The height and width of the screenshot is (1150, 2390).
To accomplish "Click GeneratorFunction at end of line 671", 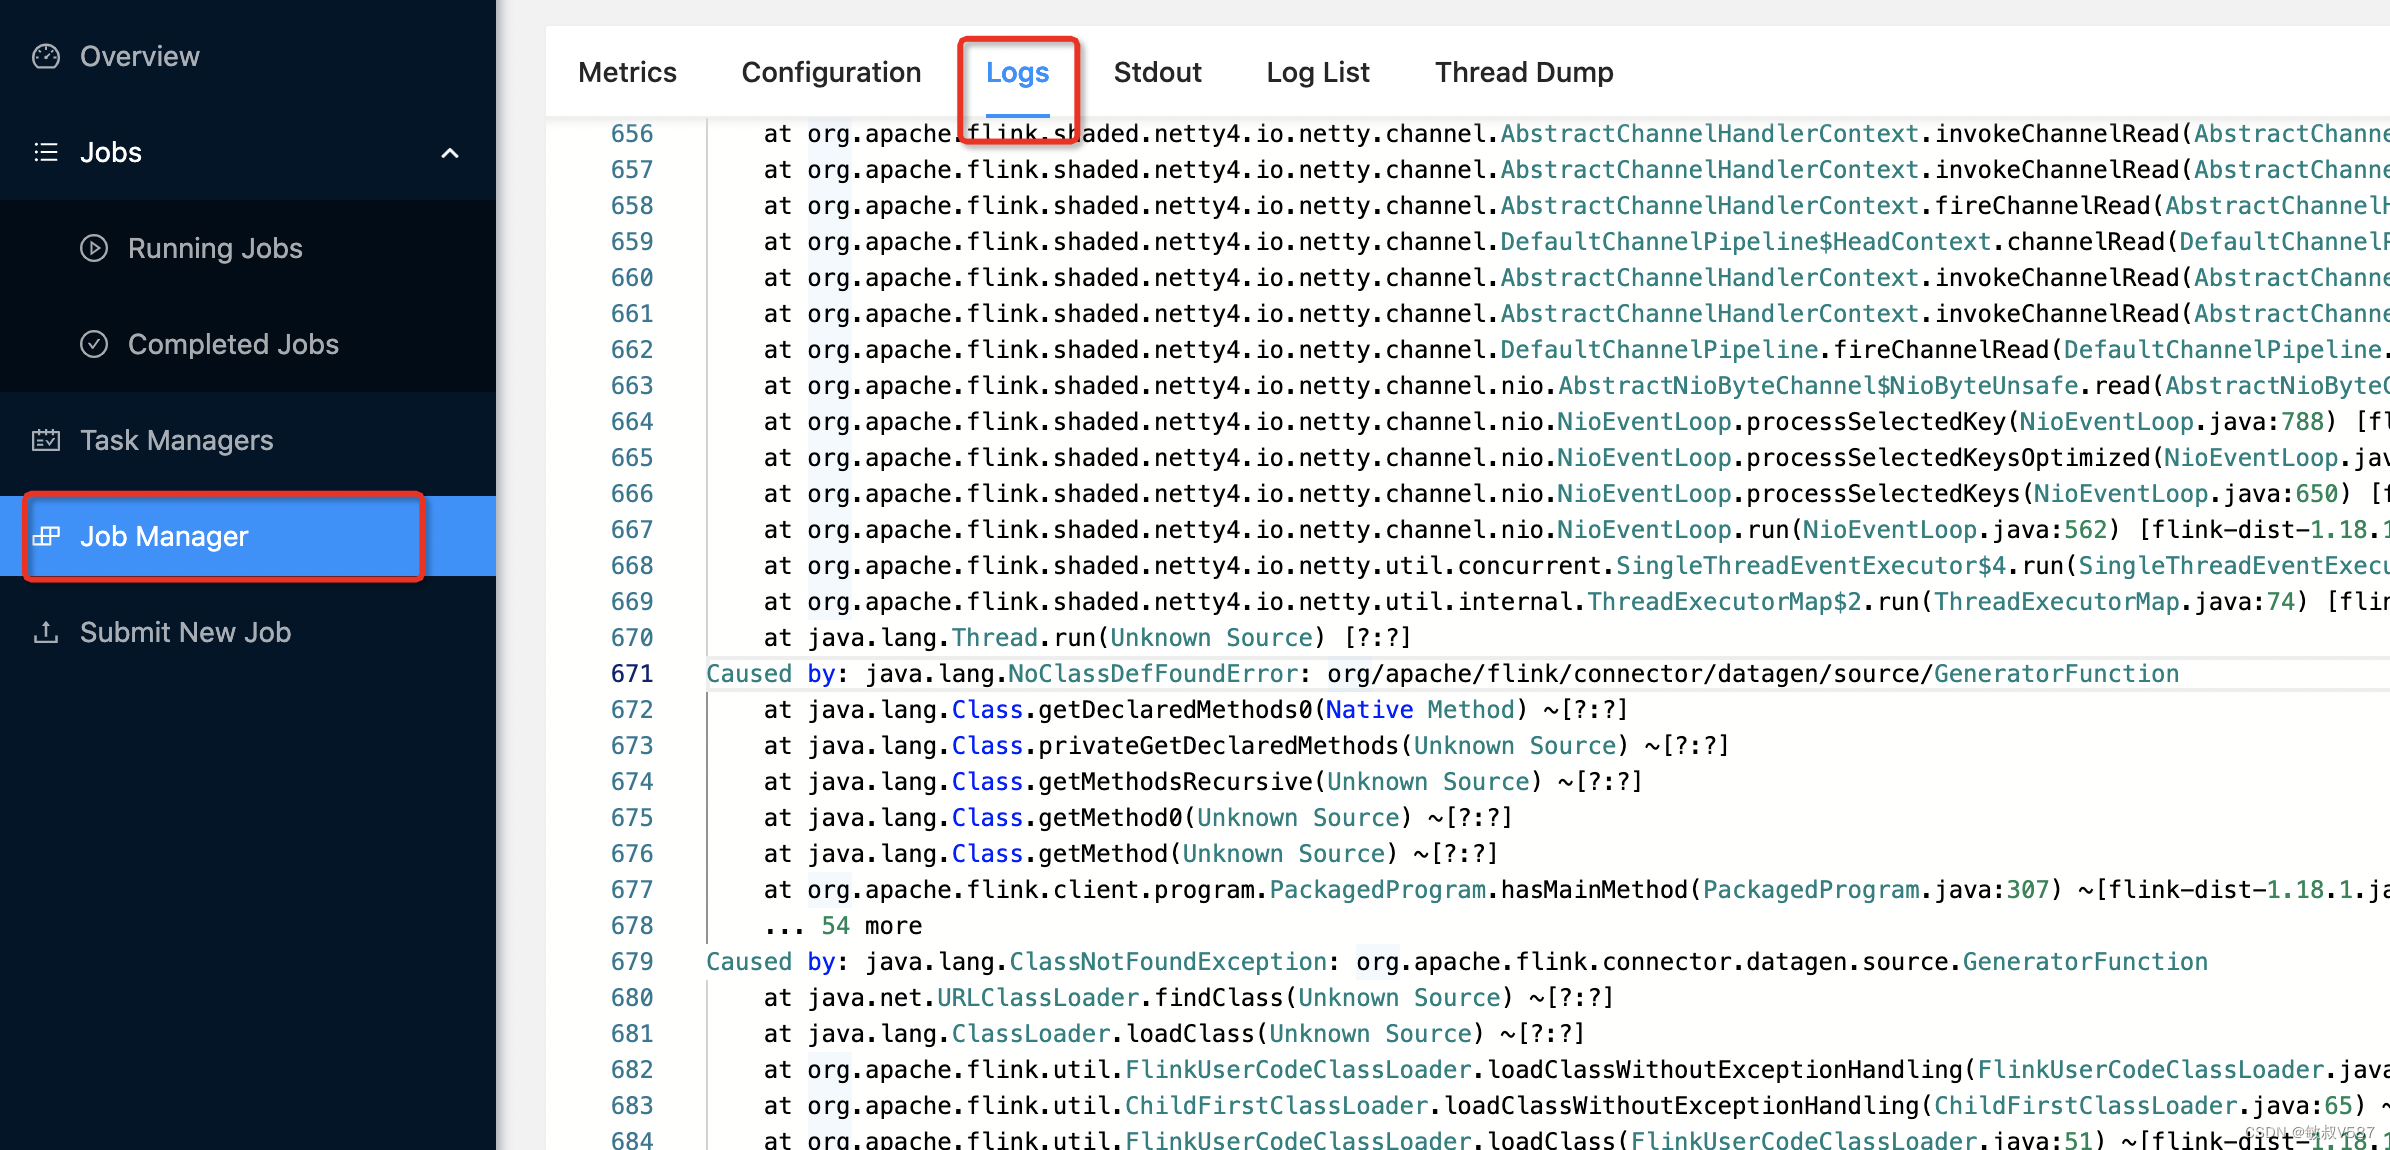I will (2056, 674).
